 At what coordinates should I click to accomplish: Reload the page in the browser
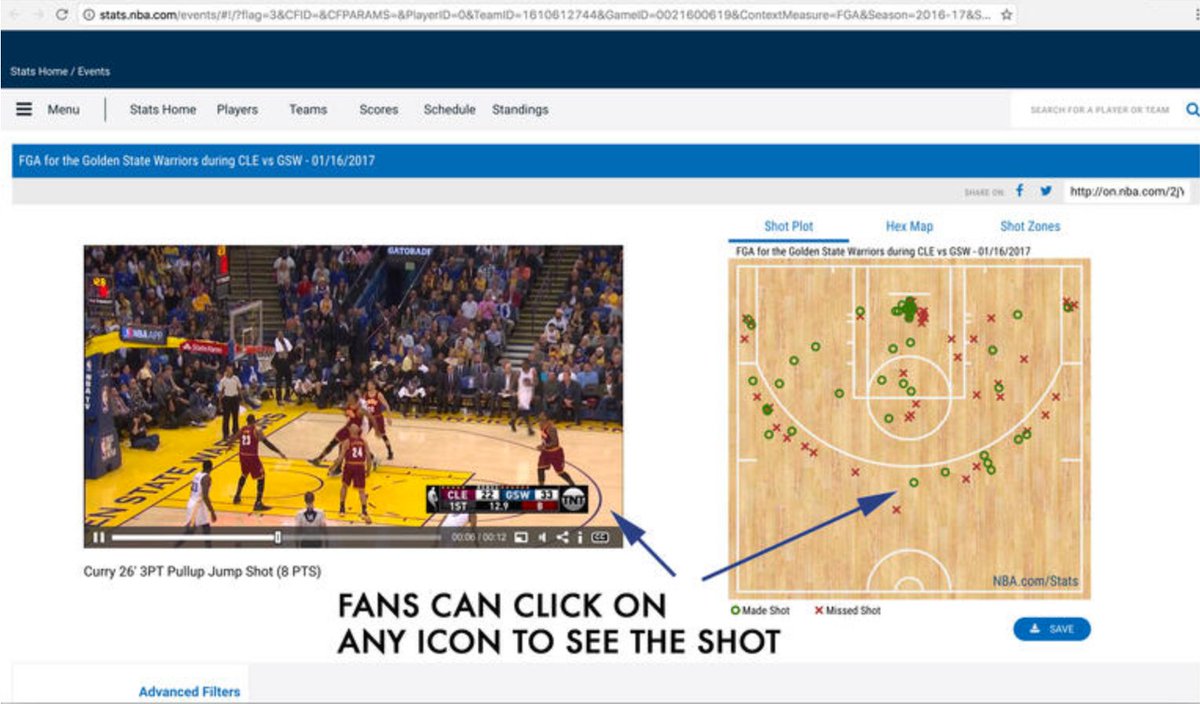[62, 15]
